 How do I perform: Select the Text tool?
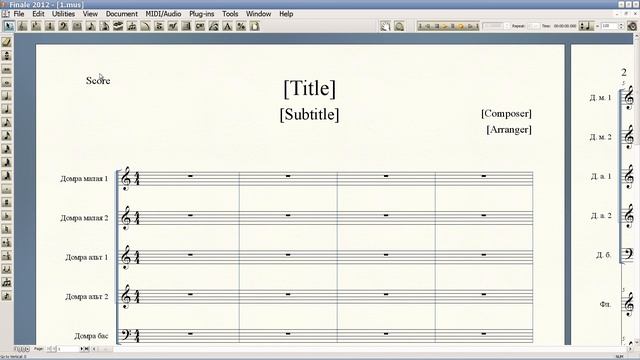coord(227,26)
